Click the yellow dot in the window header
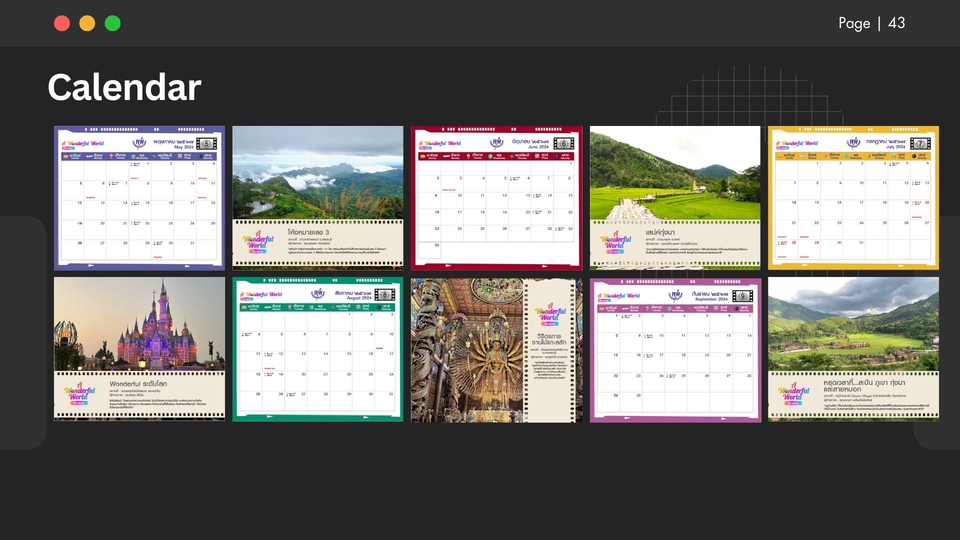 click(x=87, y=23)
